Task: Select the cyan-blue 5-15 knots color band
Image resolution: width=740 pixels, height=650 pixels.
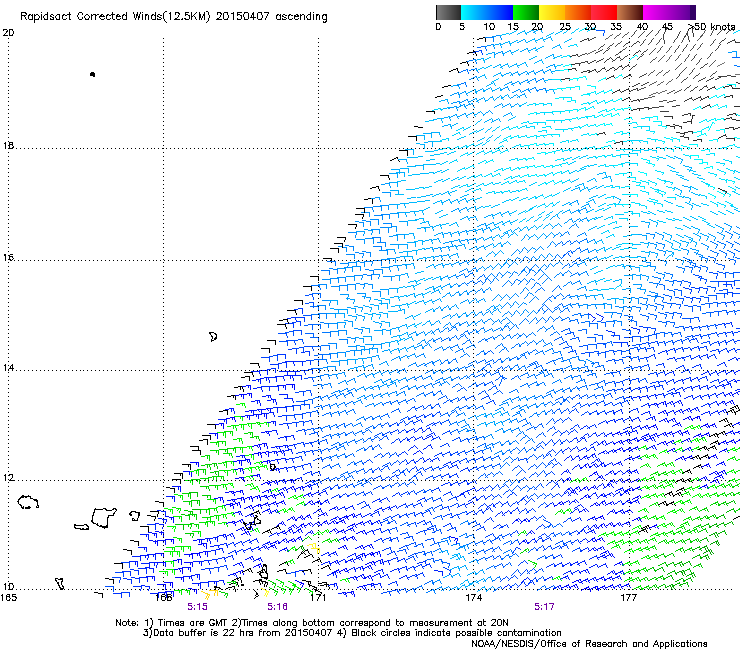Action: [x=487, y=12]
